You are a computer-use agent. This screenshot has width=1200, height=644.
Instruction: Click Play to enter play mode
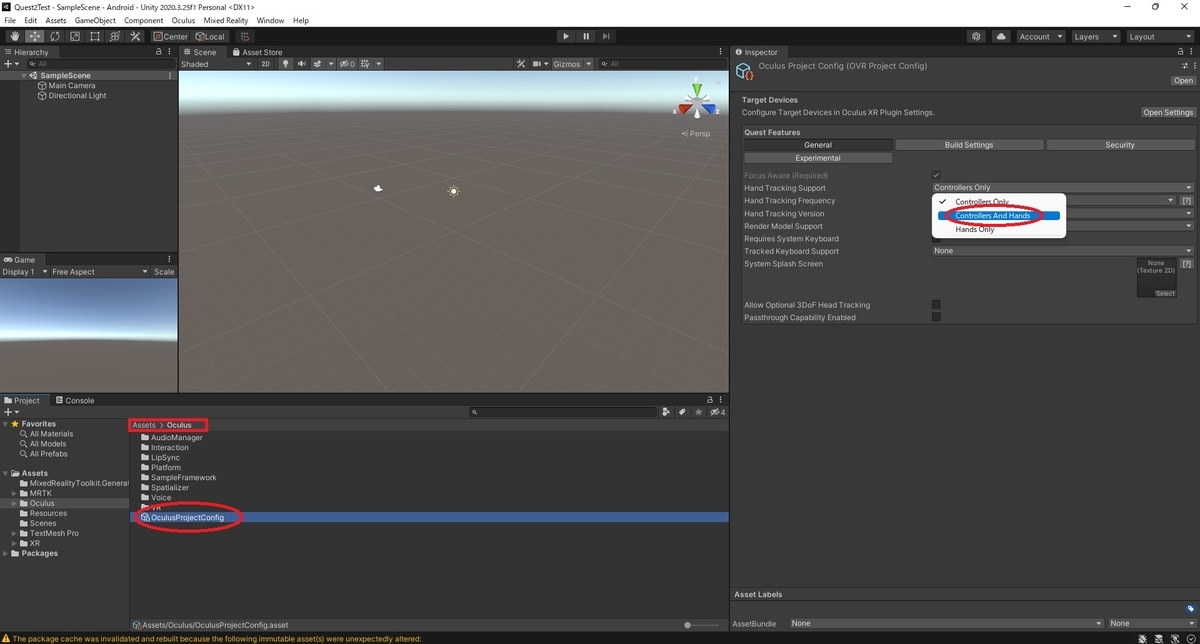[x=565, y=36]
